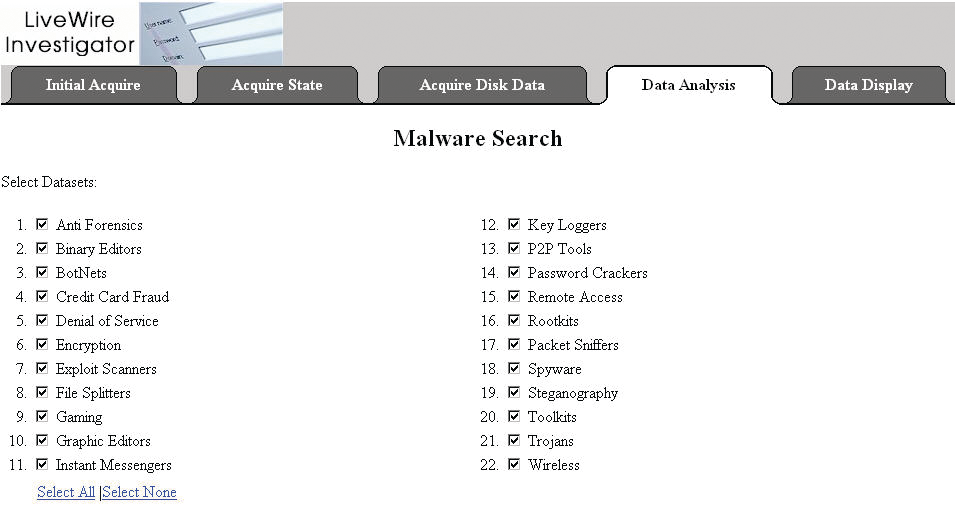This screenshot has height=521, width=955.
Task: Click the 'Credit Card Fraud' label text
Action: [x=113, y=297]
